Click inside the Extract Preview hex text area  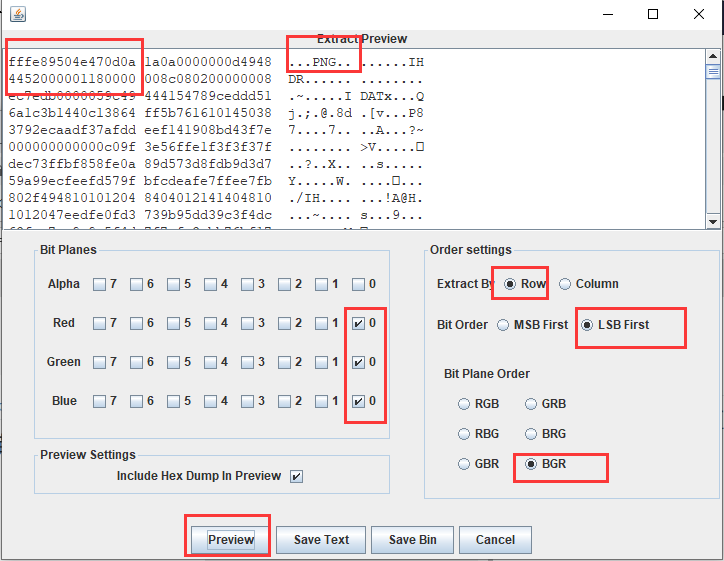click(355, 139)
